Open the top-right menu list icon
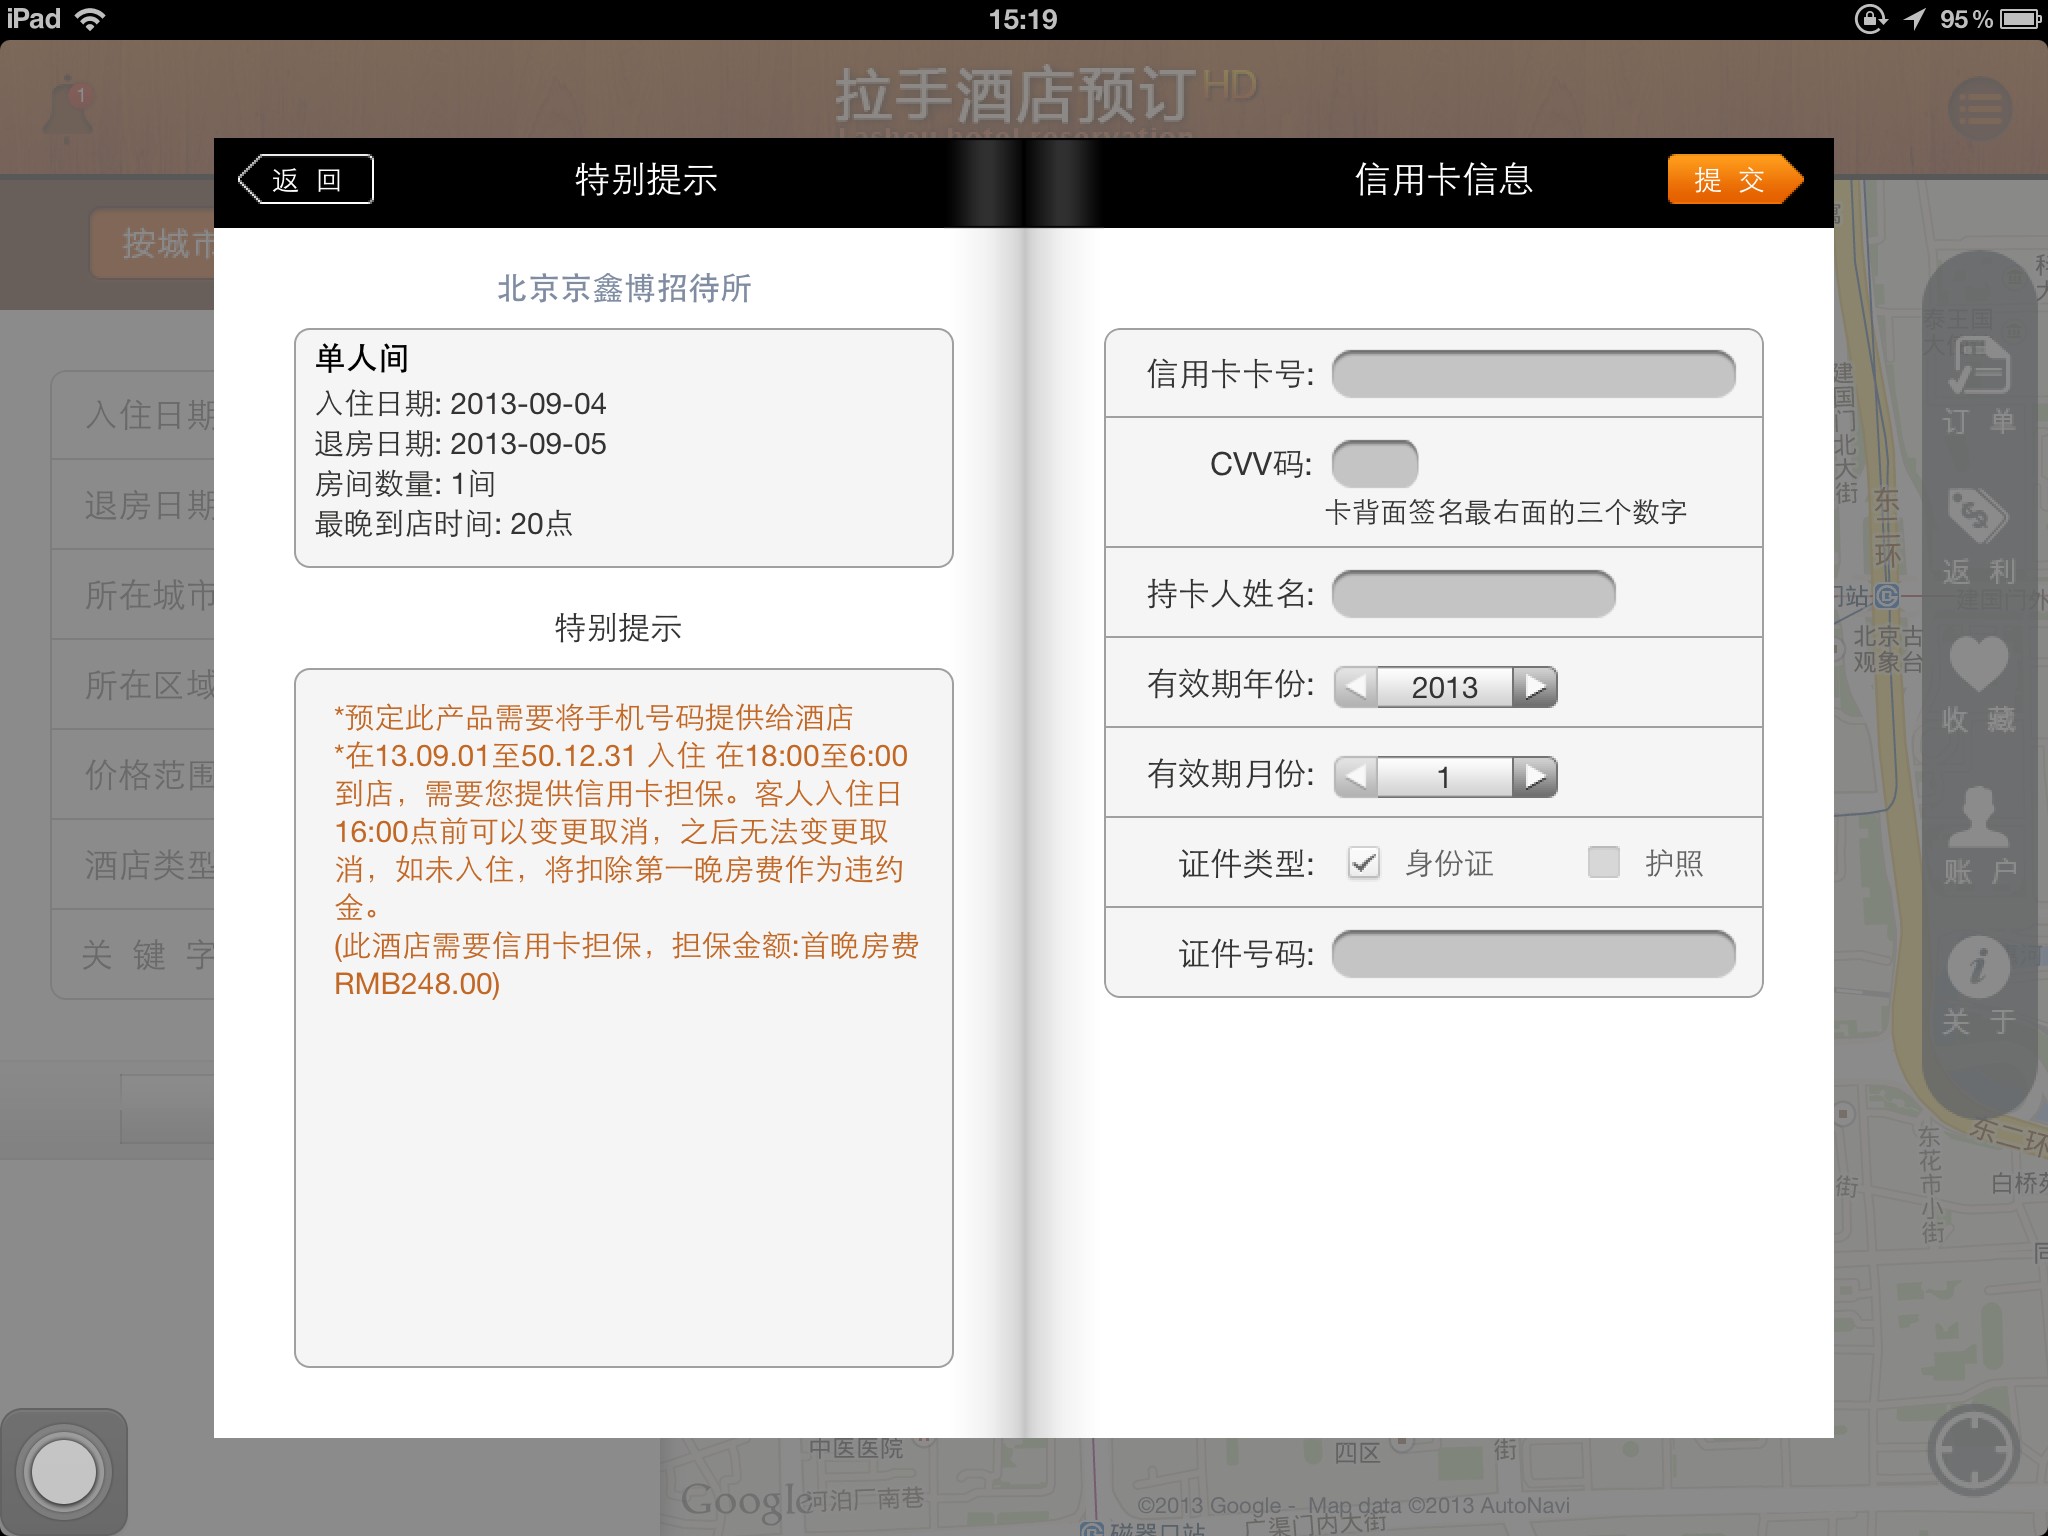Viewport: 2048px width, 1536px height. click(1980, 108)
